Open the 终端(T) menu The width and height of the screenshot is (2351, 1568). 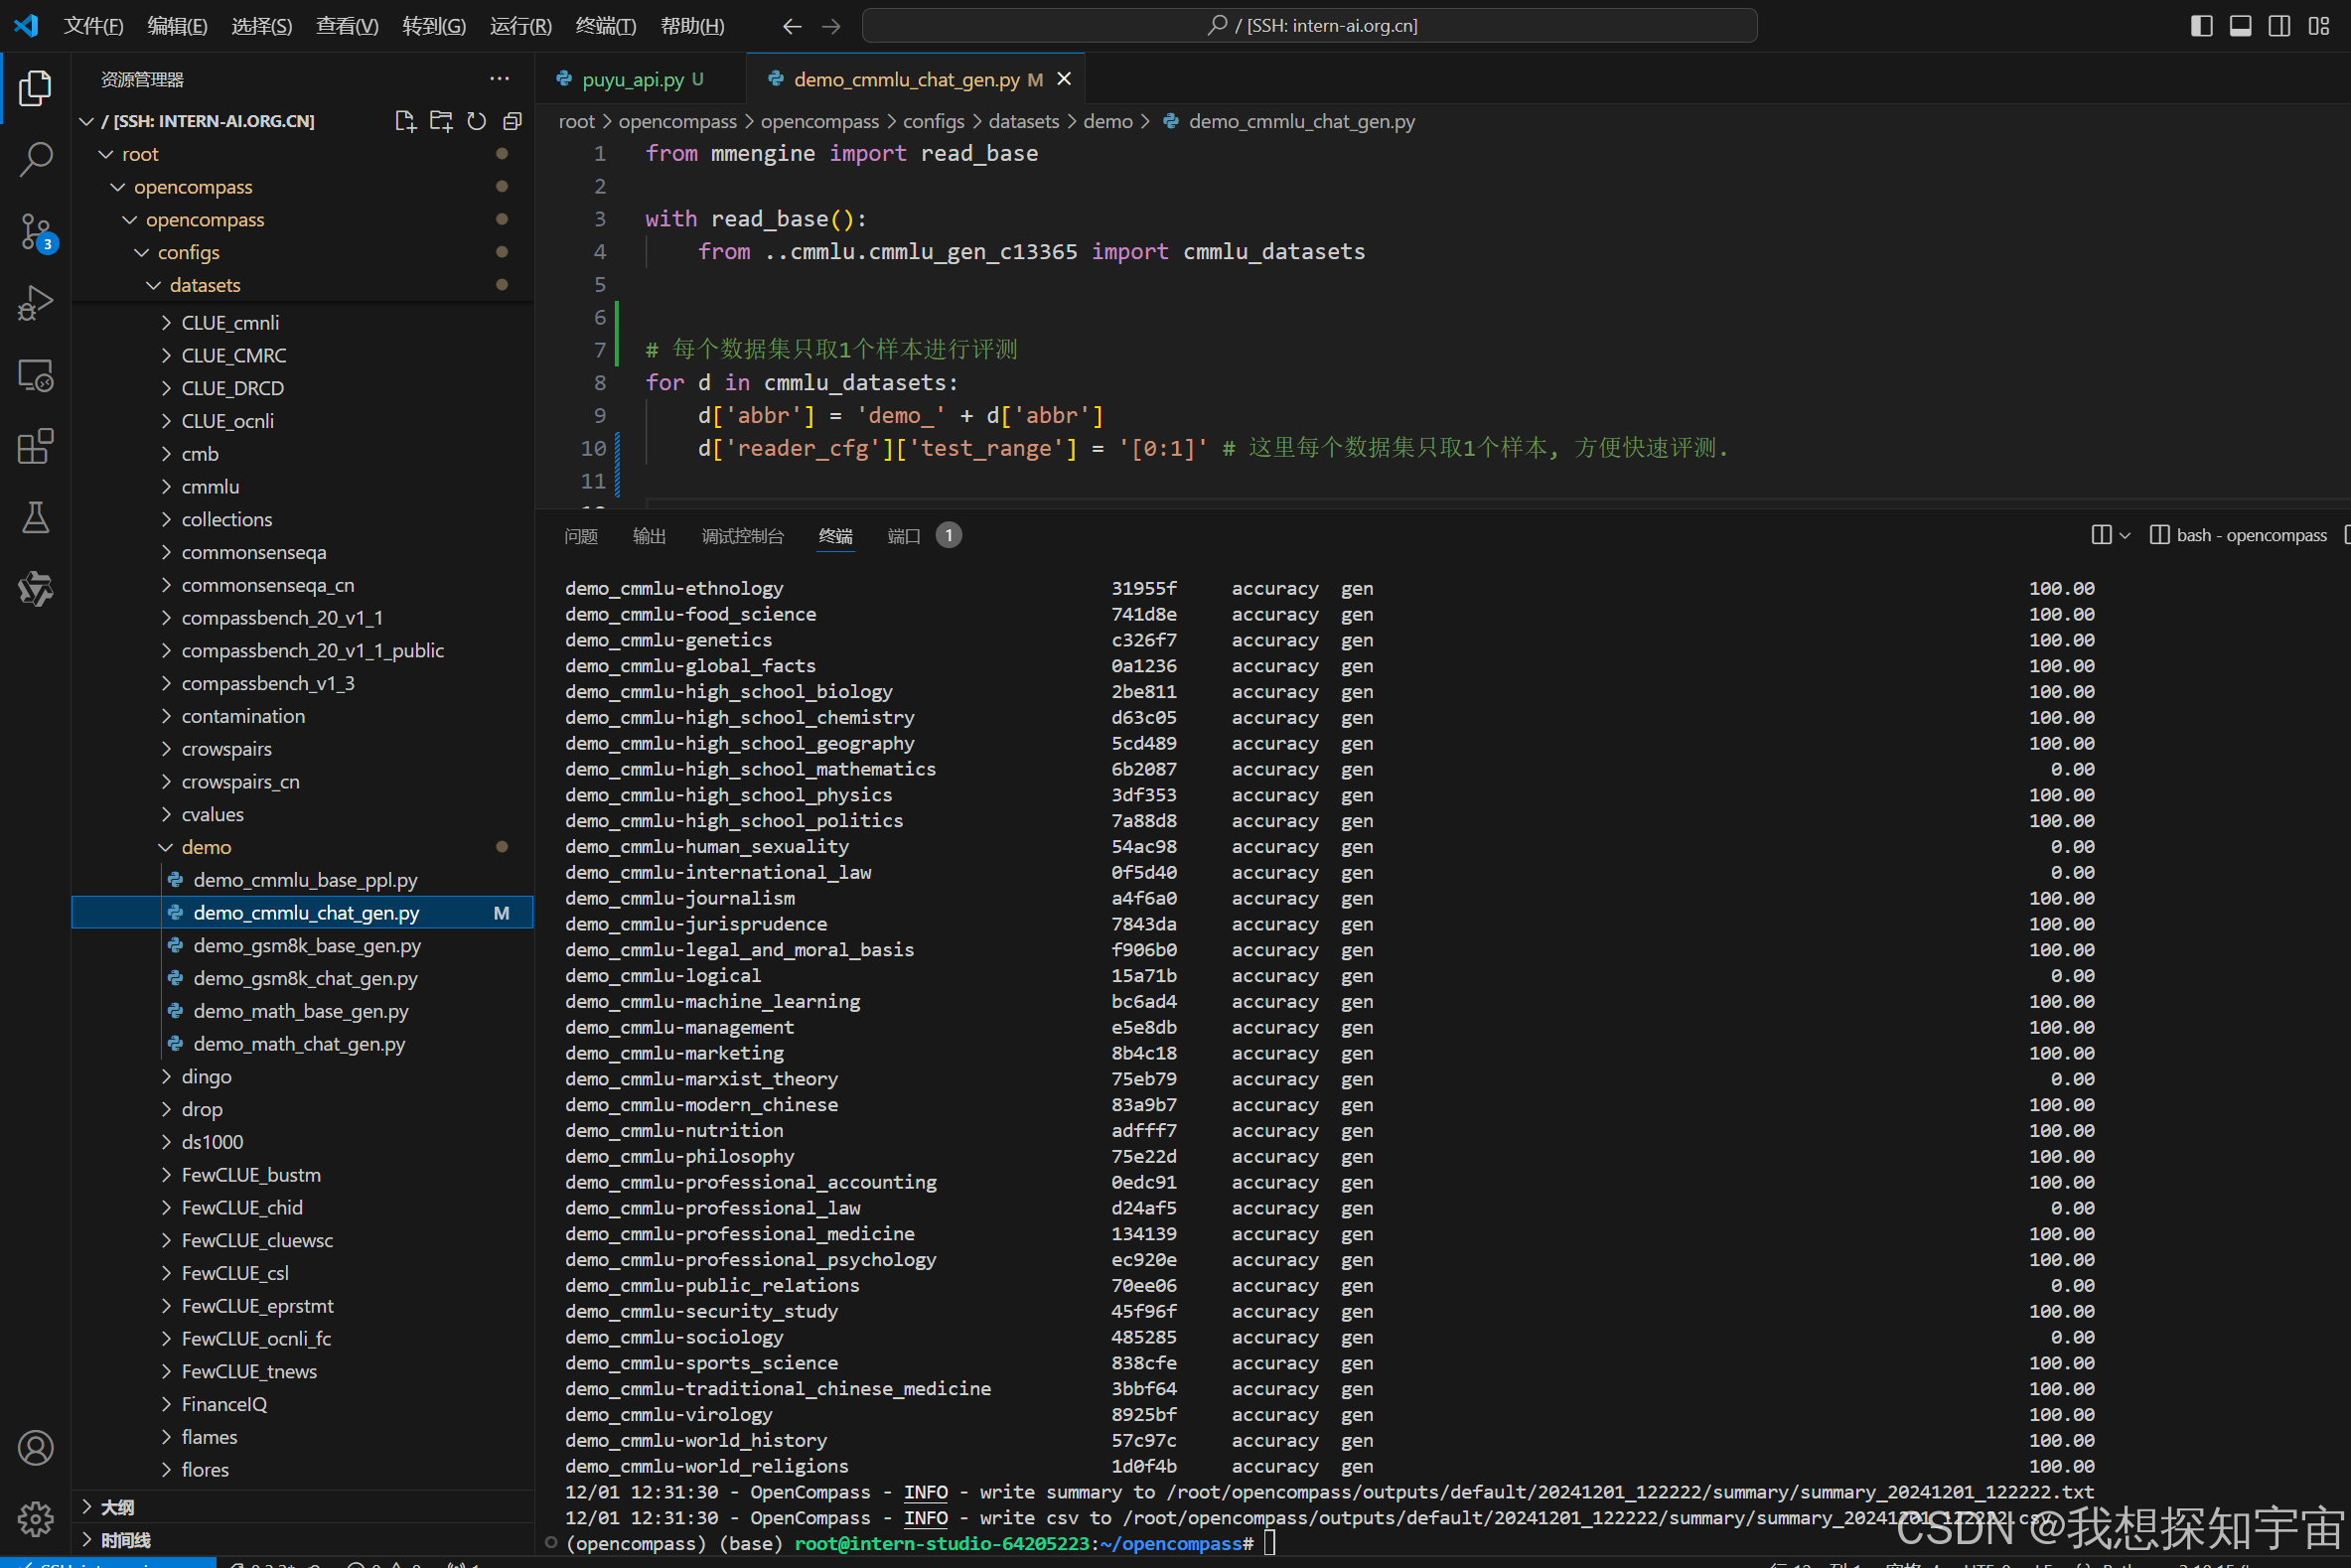pyautogui.click(x=605, y=25)
